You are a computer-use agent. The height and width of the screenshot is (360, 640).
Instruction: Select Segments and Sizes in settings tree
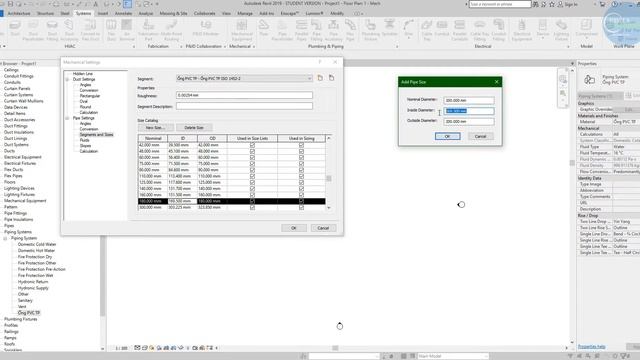pyautogui.click(x=96, y=135)
